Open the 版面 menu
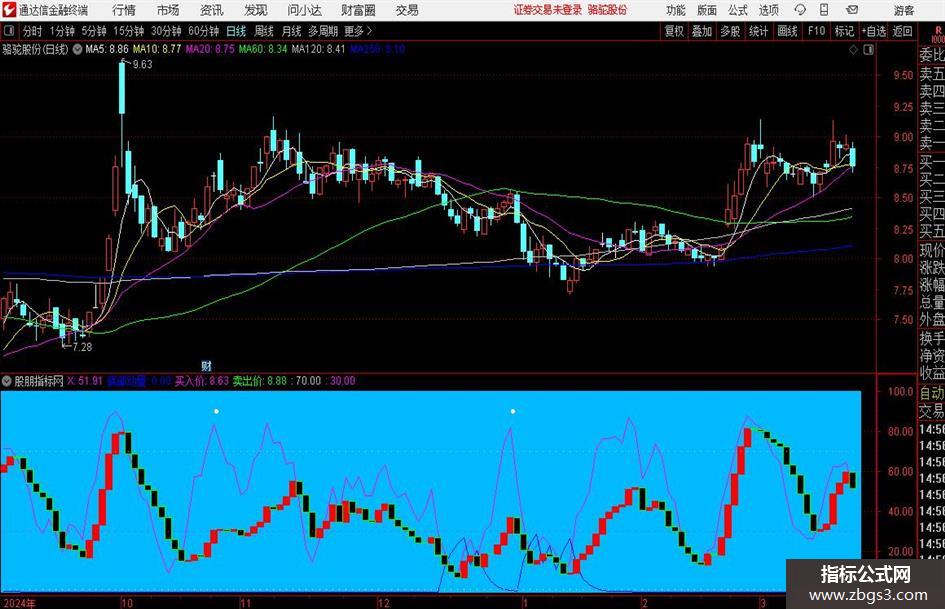Viewport: 945px width, 609px height. (706, 10)
